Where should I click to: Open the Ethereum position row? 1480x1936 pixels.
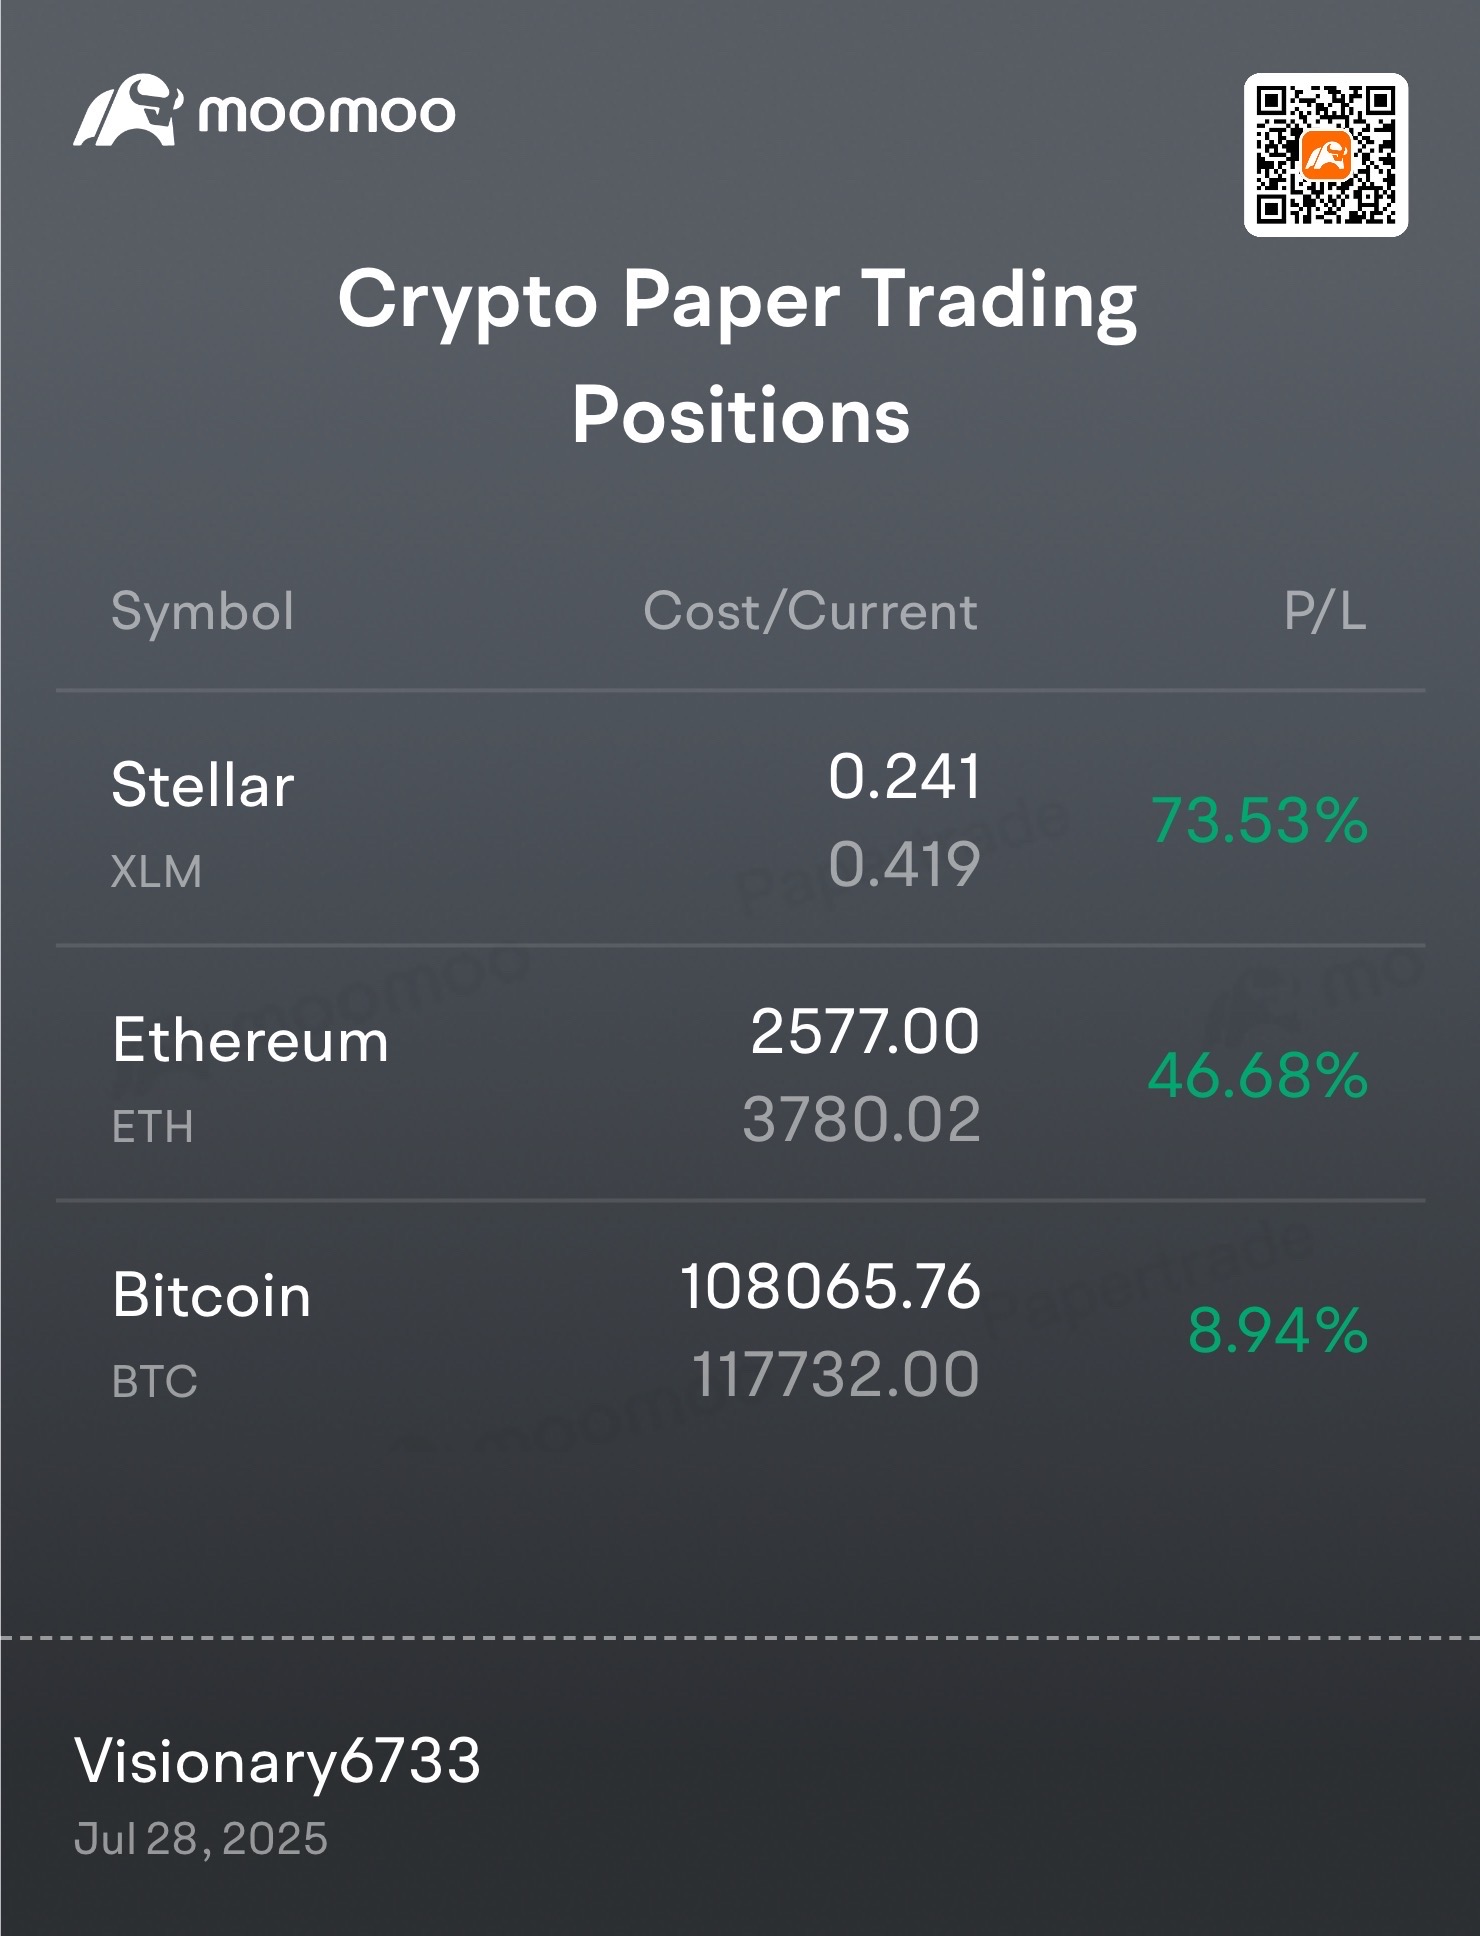pos(740,1074)
